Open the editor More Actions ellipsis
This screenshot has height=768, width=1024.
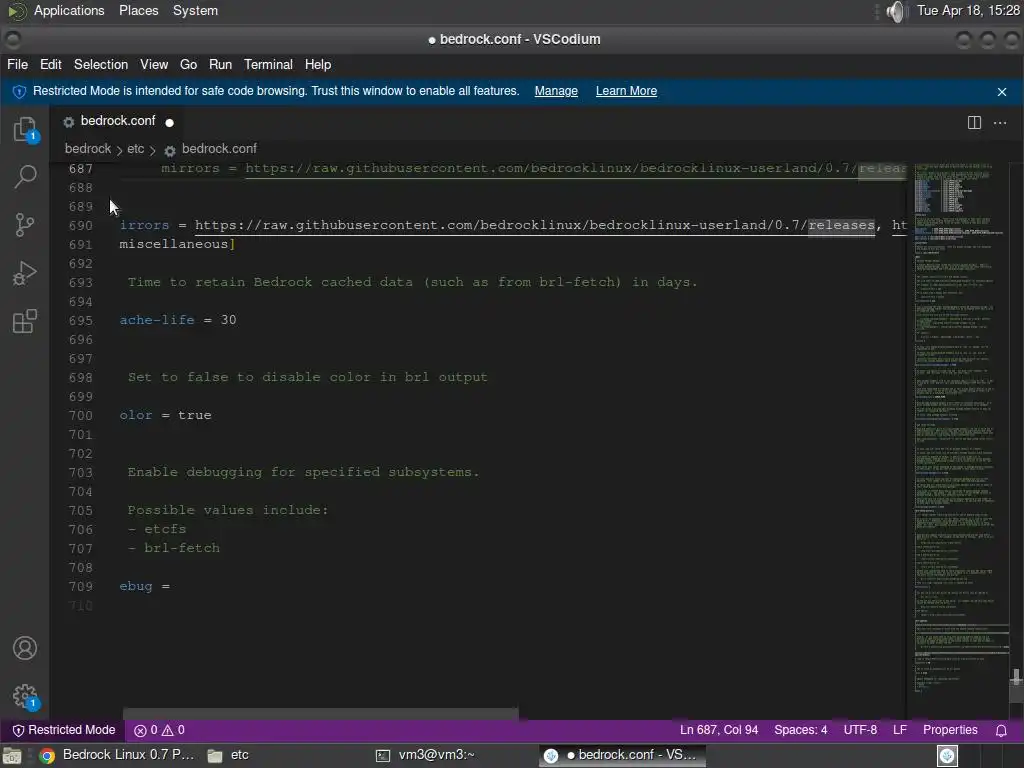(x=1000, y=123)
